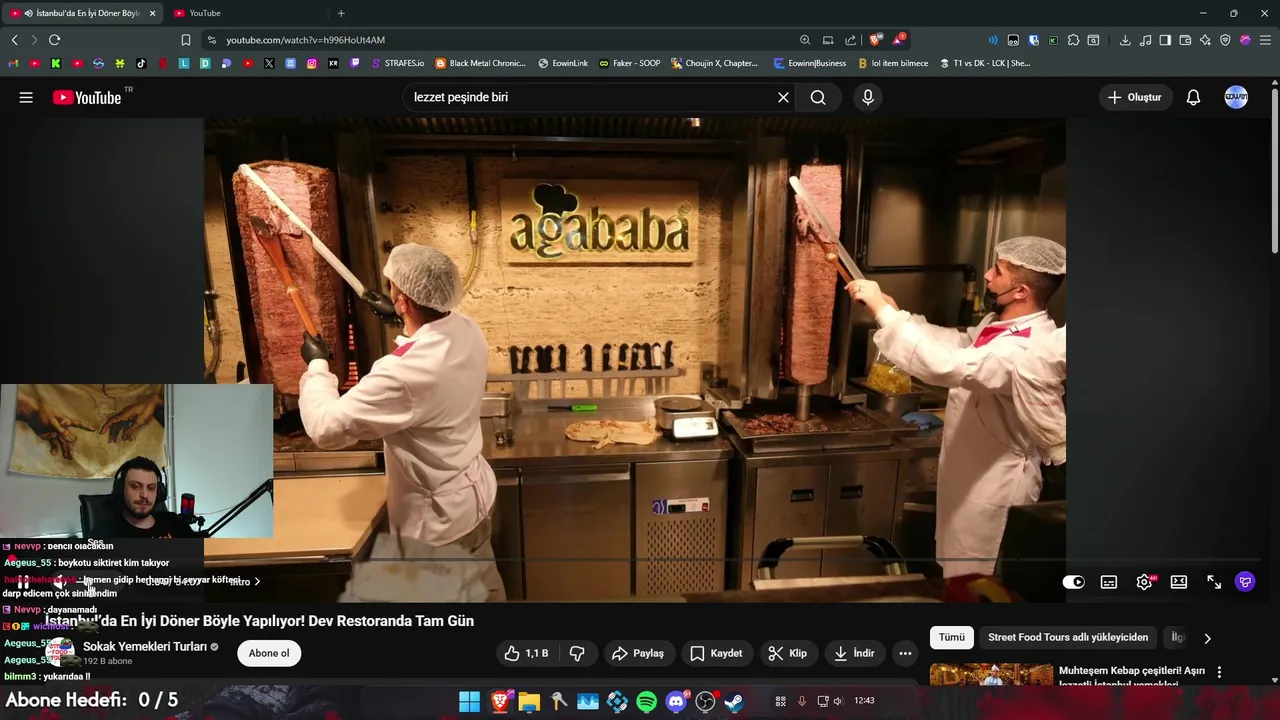Image resolution: width=1280 pixels, height=720 pixels.
Task: Open options menu for Muhteşem Kebap video
Action: (1219, 672)
